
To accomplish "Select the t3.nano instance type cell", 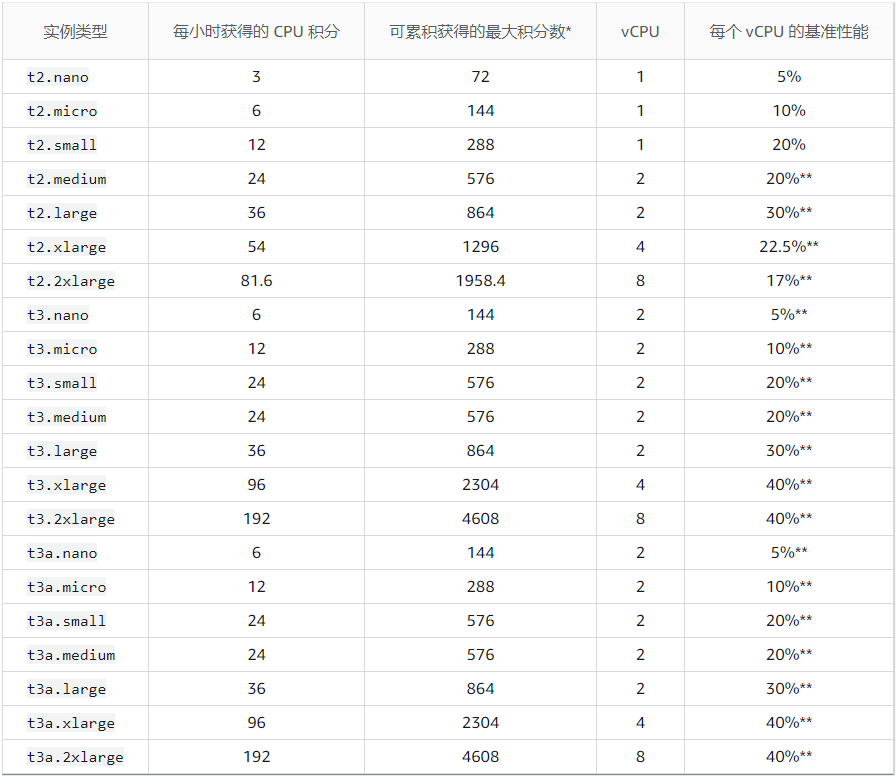I will (58, 315).
